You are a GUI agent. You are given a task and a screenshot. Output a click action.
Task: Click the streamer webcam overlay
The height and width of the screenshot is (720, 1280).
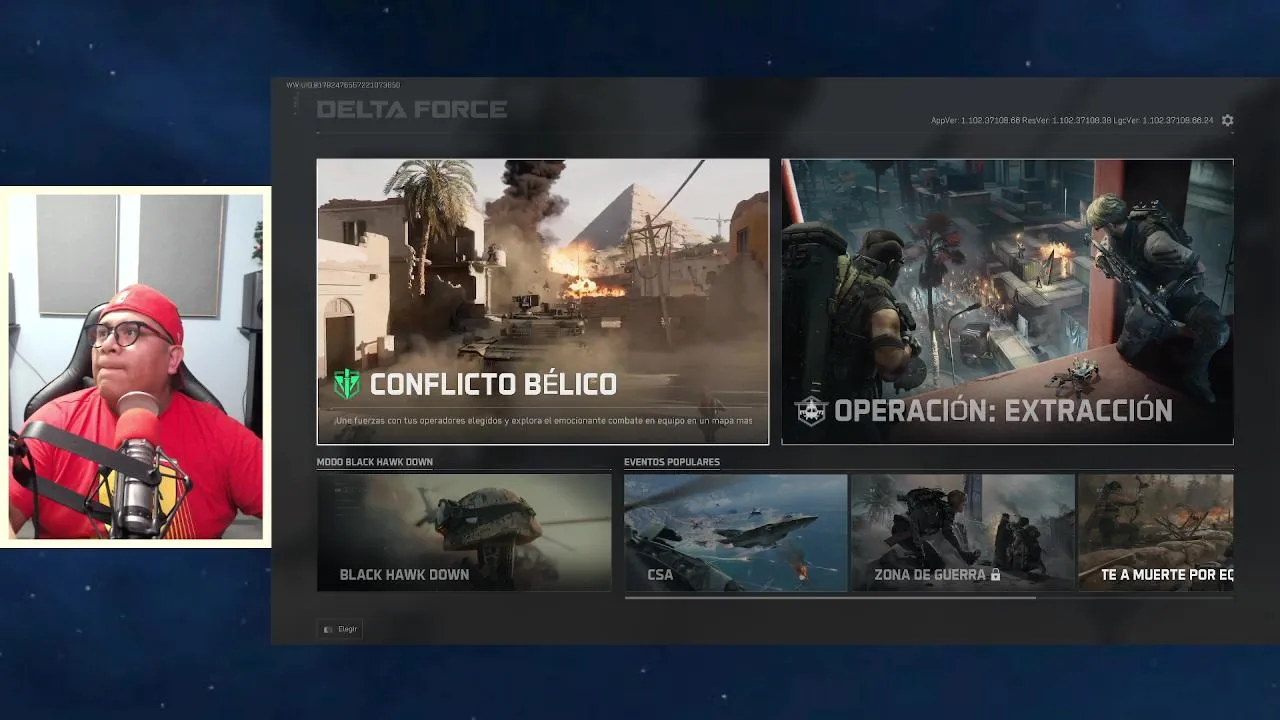[x=135, y=367]
